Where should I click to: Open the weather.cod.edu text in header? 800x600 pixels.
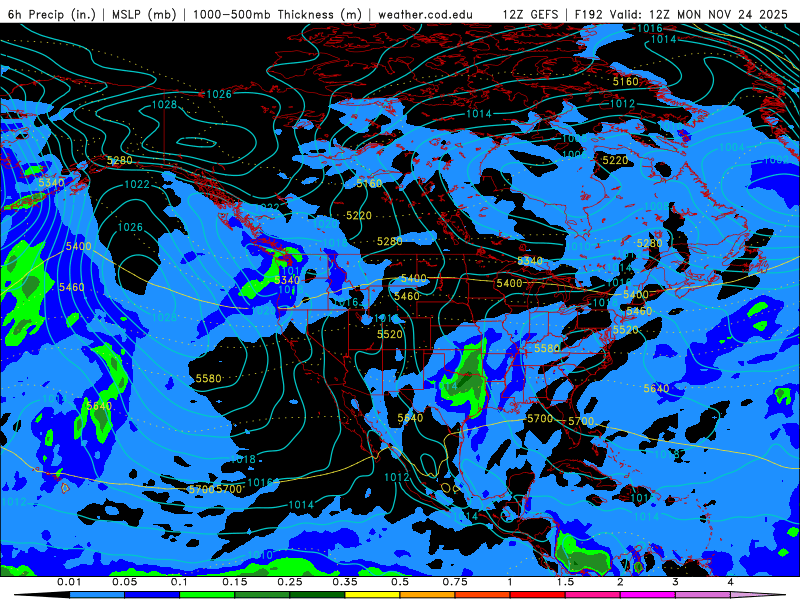tap(425, 14)
